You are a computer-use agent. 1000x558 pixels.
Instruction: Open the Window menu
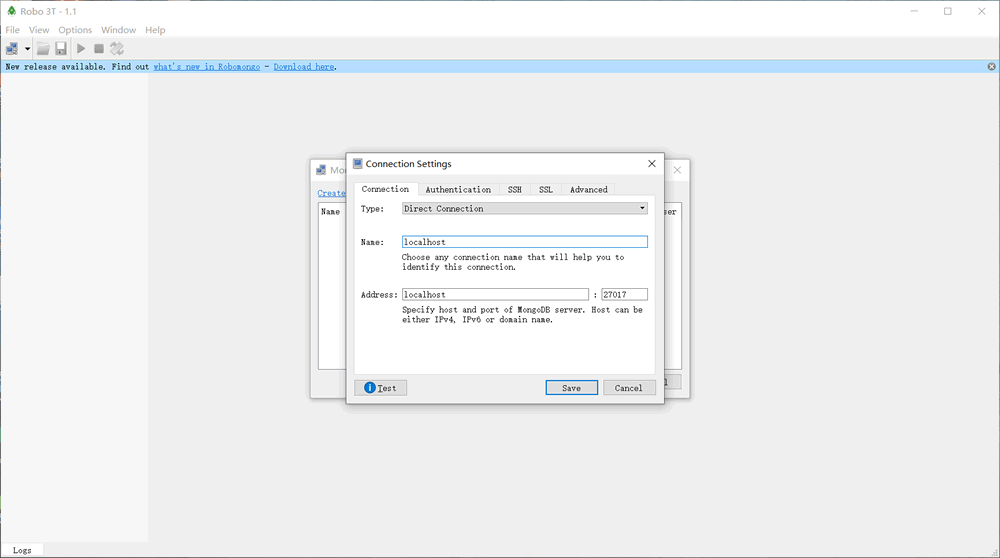(119, 30)
